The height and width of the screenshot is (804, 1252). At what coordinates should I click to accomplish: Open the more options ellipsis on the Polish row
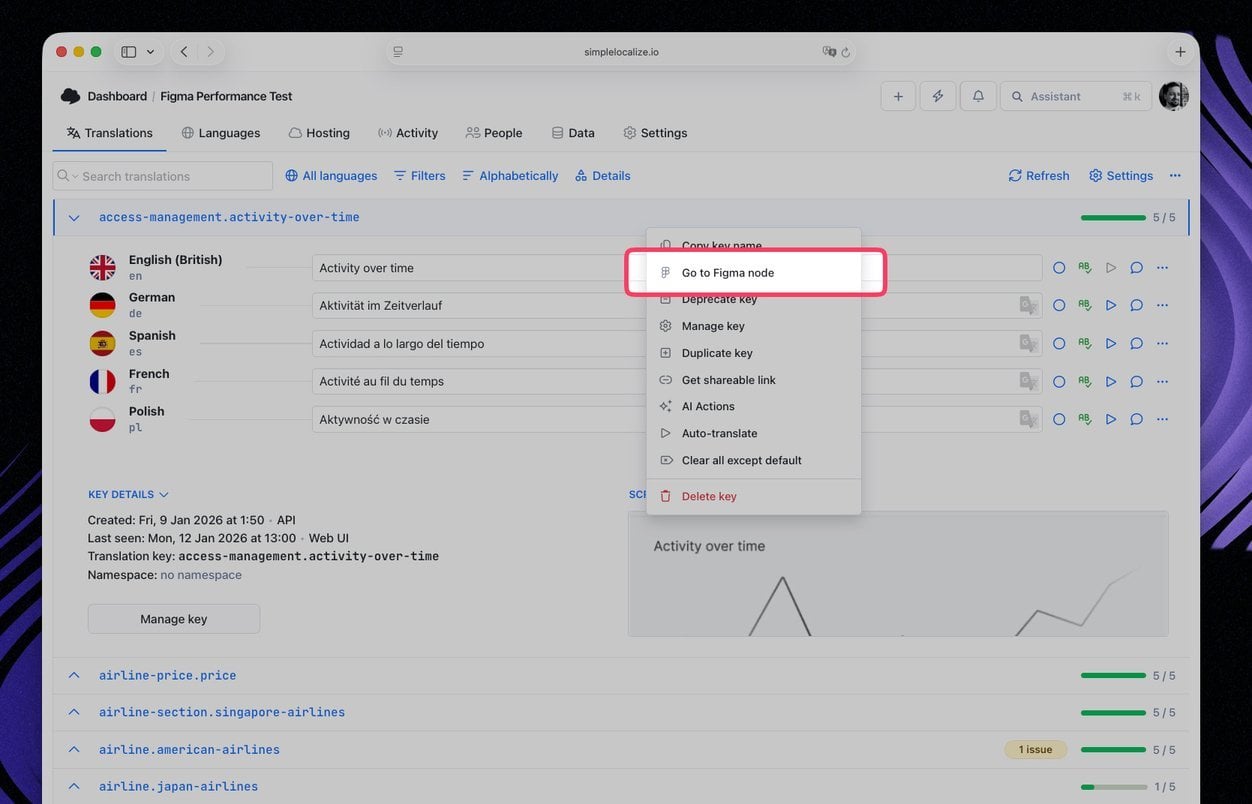point(1162,419)
